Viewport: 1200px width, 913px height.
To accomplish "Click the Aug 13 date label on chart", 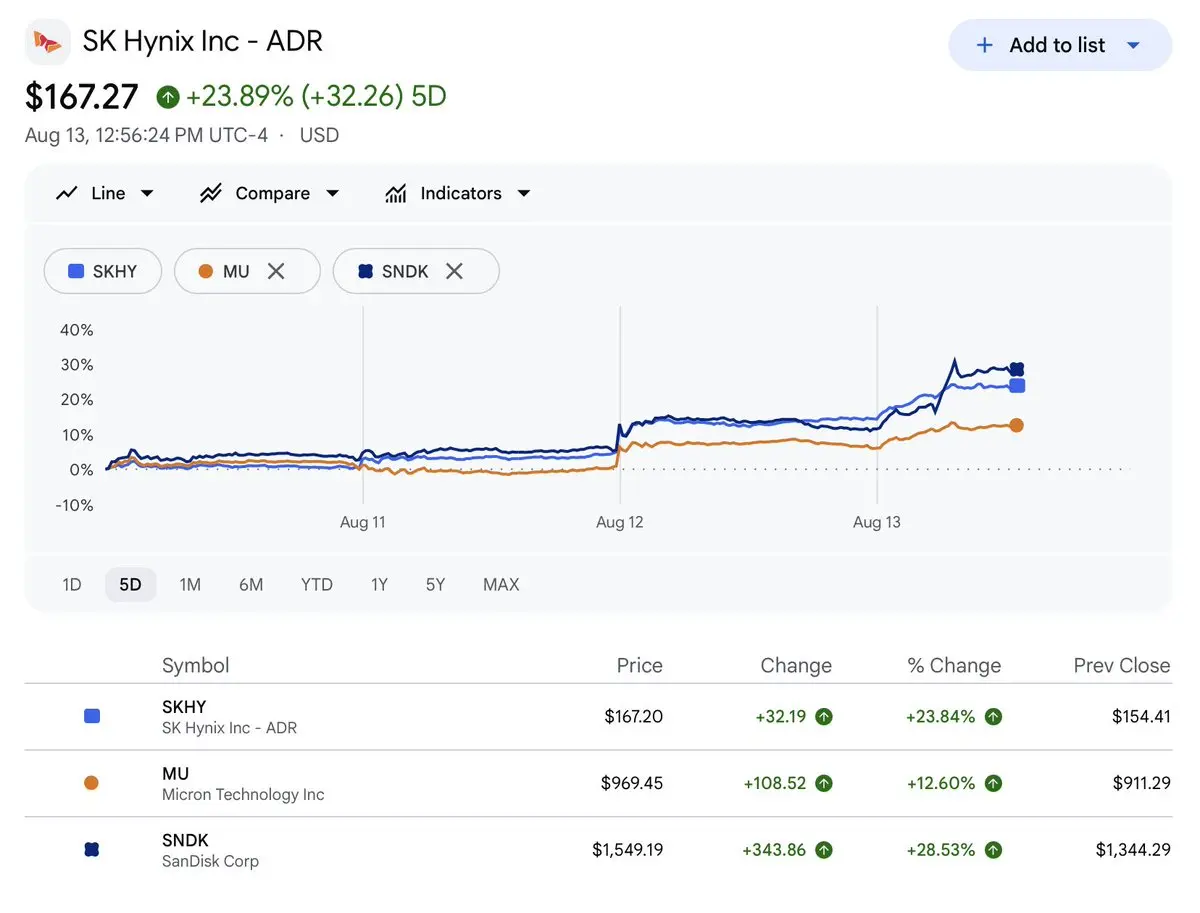I will pos(877,522).
